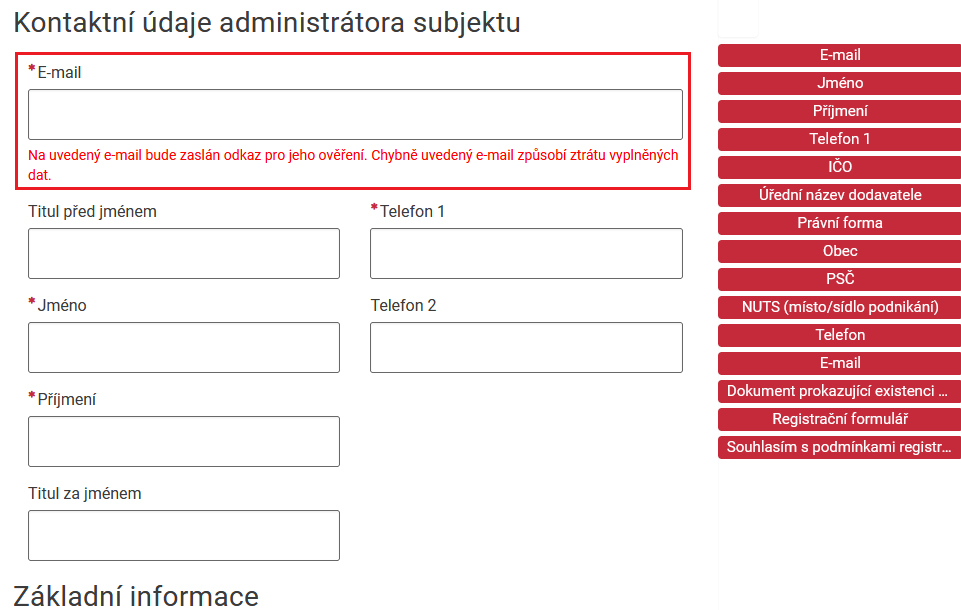Focus the Příjmení input field

184,441
